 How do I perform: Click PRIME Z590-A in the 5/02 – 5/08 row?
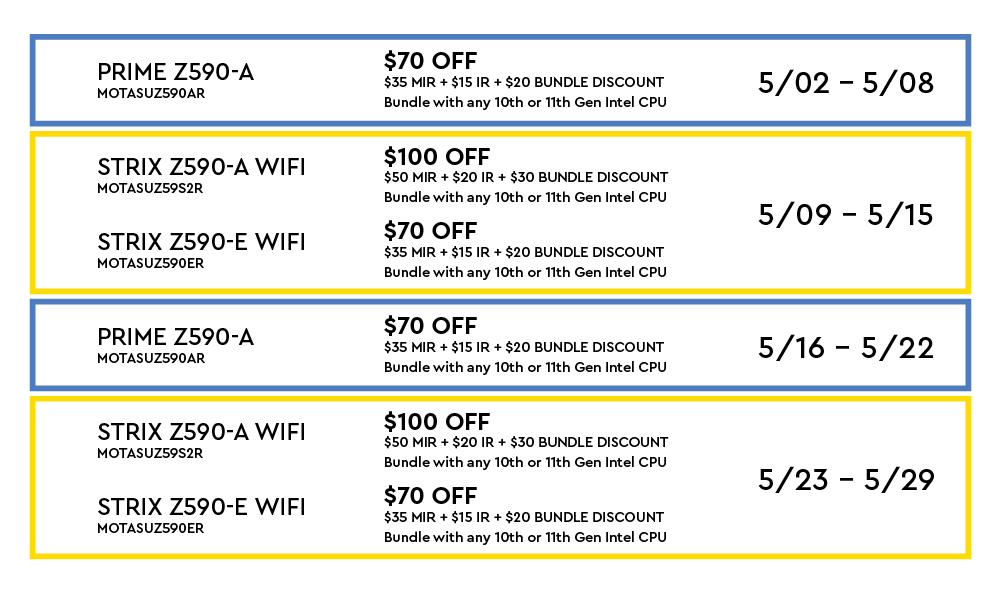pos(175,71)
